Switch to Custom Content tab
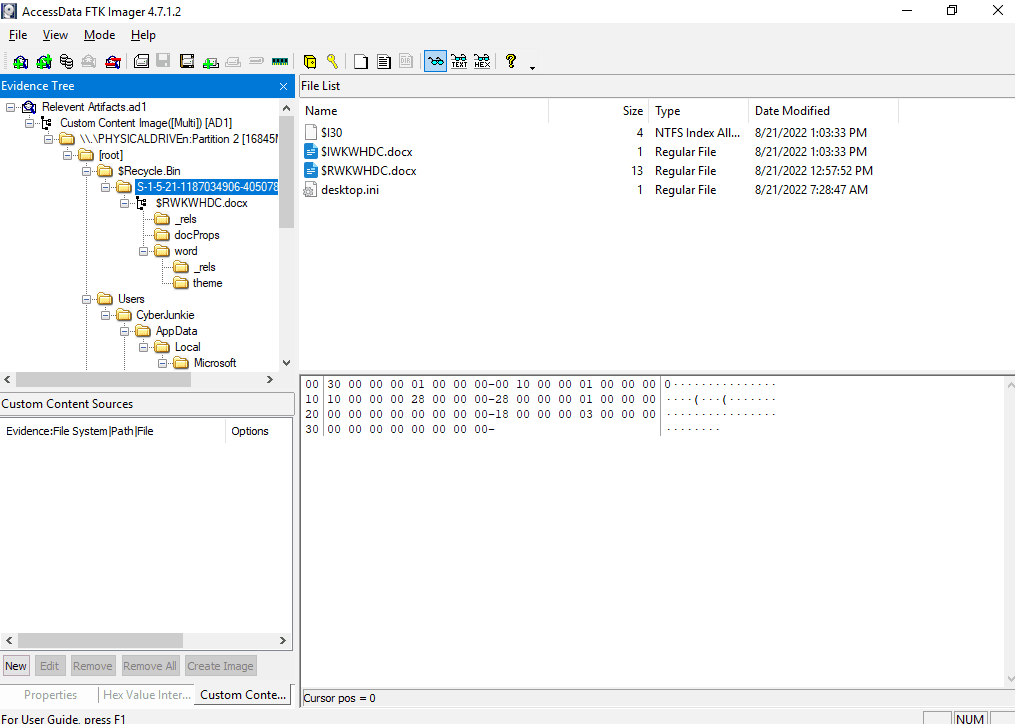This screenshot has height=724, width=1015. click(243, 695)
